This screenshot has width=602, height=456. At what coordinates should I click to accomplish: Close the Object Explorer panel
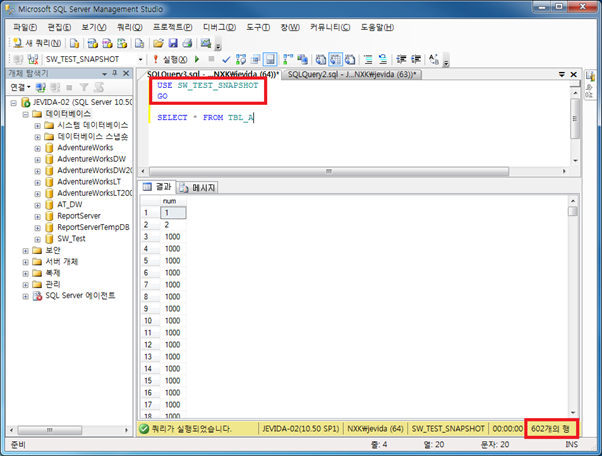coord(126,73)
